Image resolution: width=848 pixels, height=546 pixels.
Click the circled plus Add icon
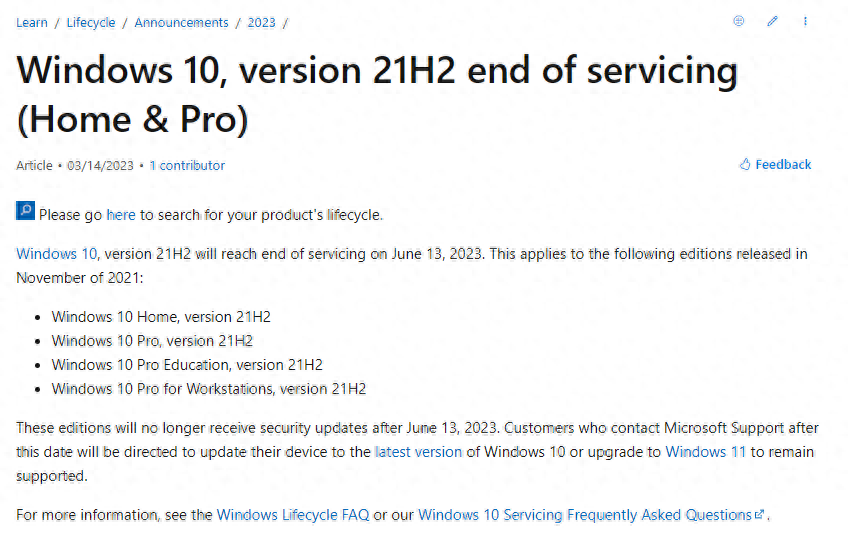point(739,21)
